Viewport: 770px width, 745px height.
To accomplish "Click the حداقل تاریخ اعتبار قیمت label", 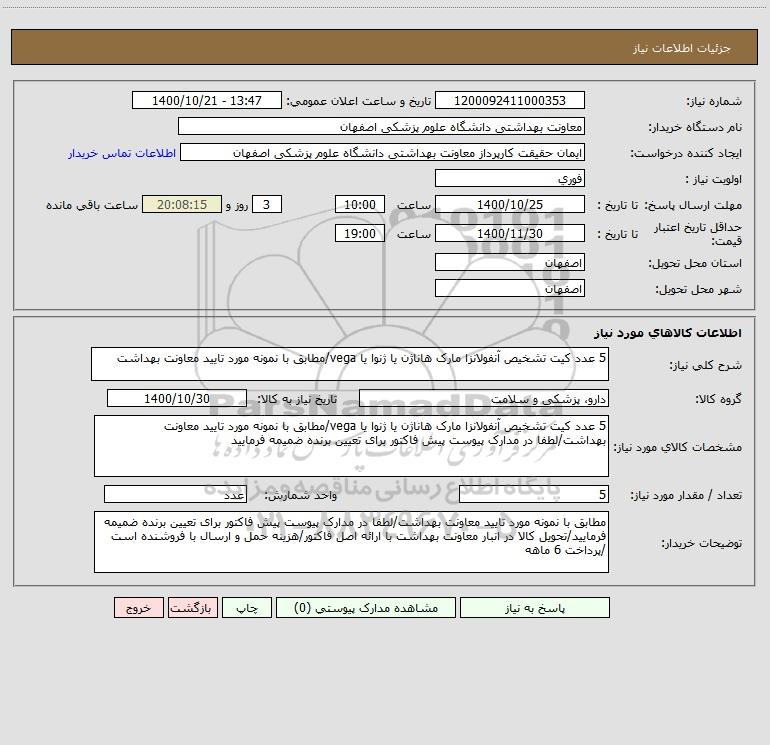I will click(x=697, y=234).
